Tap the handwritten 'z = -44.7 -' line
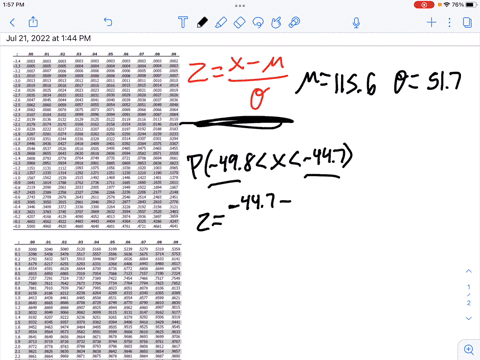Image resolution: width=480 pixels, height=360 pixels. point(243,213)
